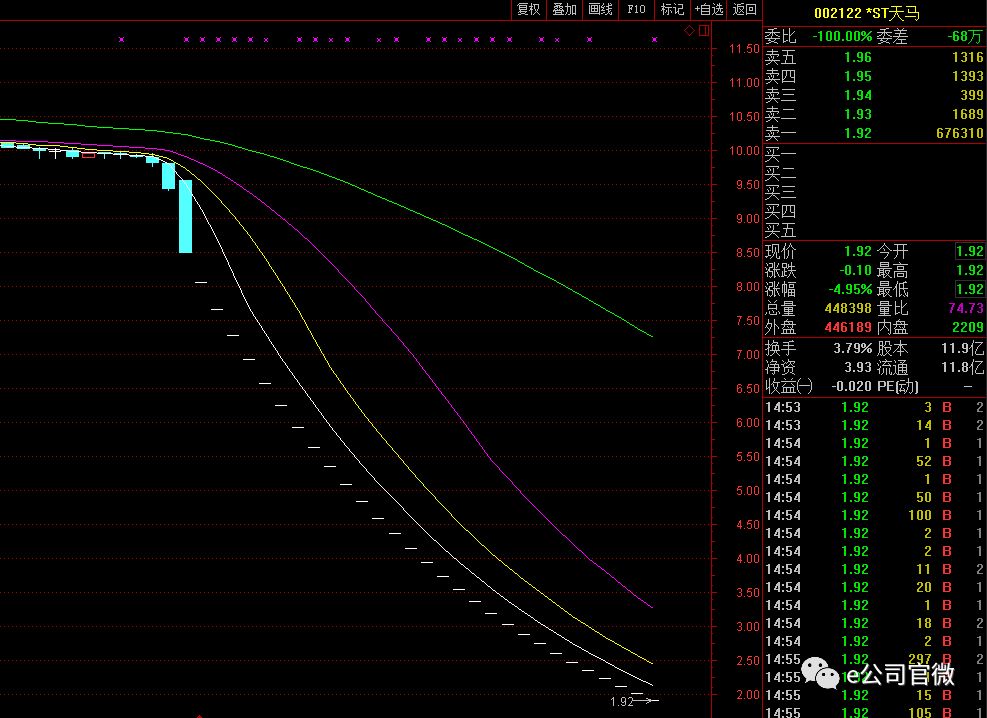Select the 卖四 row at 1.95
This screenshot has height=718, width=987.
pos(874,76)
